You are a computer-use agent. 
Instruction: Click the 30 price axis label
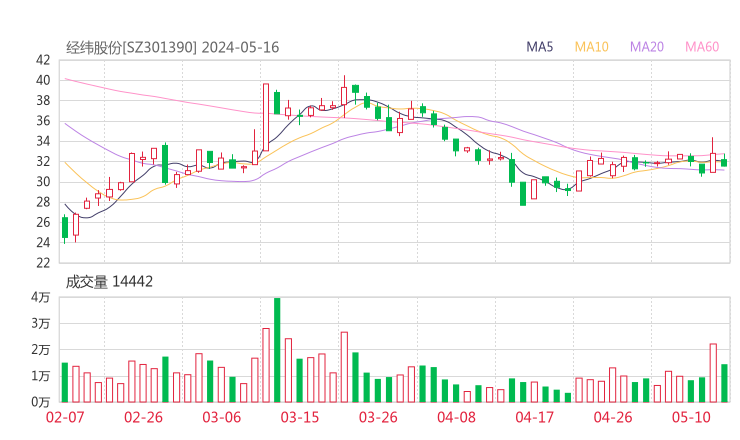click(43, 182)
